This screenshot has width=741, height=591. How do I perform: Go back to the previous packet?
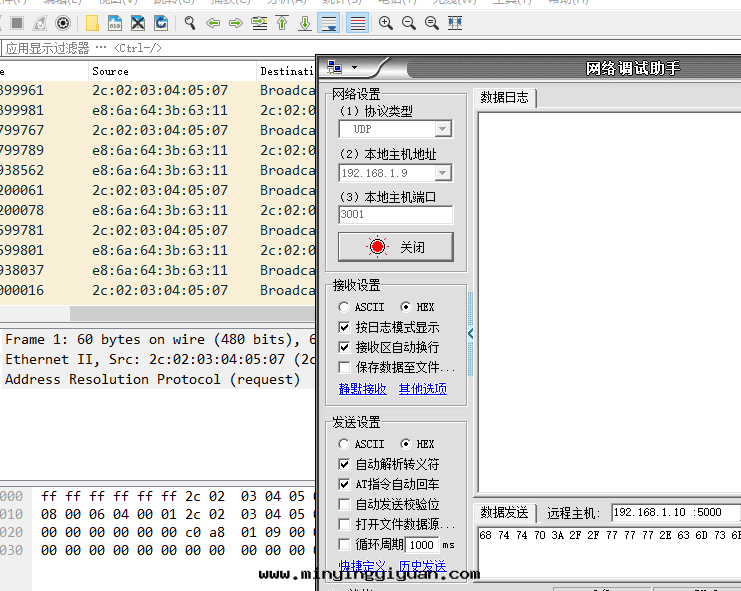coord(213,23)
